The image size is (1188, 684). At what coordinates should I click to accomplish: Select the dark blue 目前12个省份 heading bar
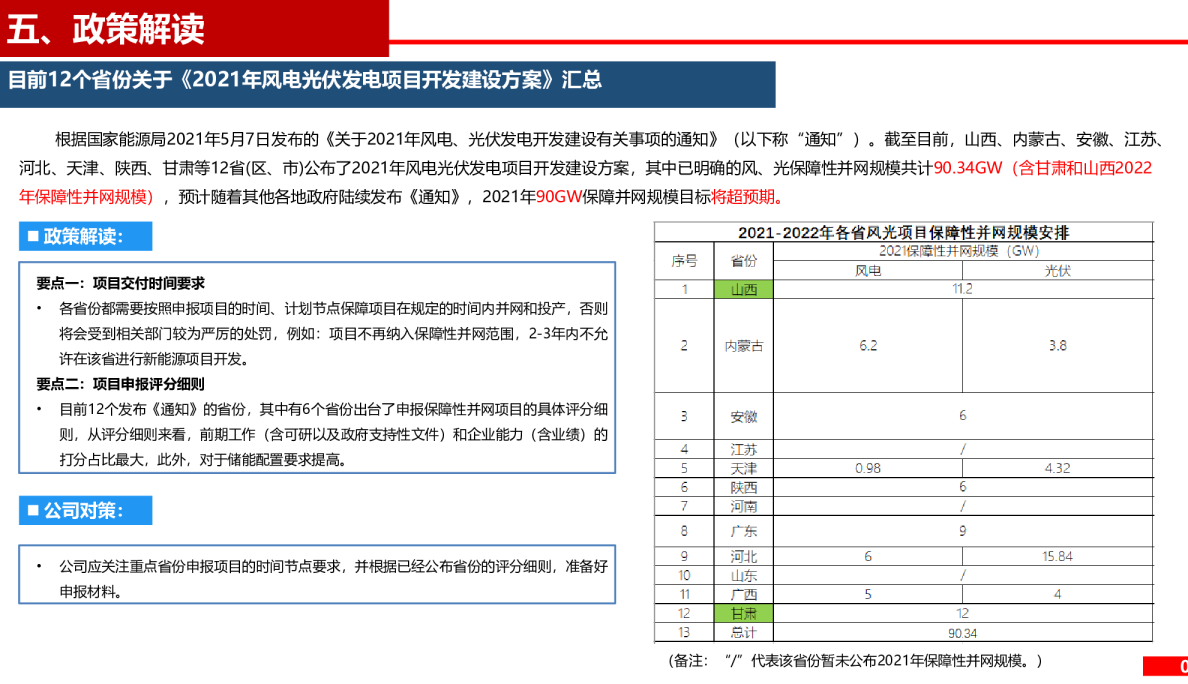(x=388, y=82)
